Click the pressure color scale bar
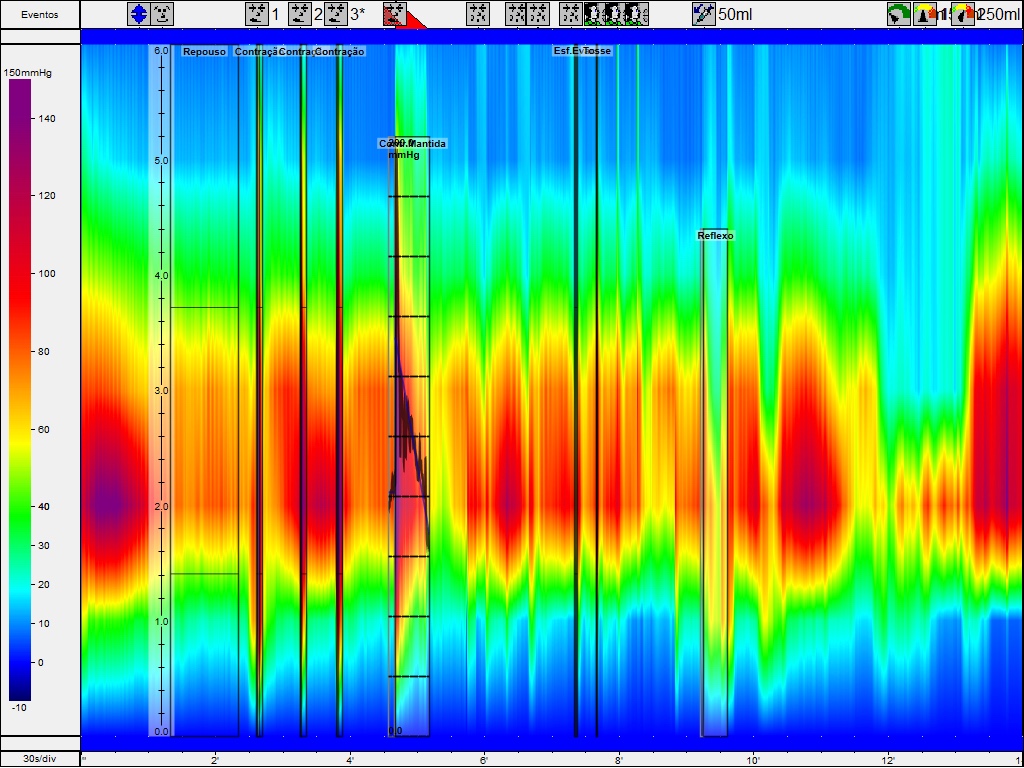The image size is (1024, 768). tap(20, 390)
